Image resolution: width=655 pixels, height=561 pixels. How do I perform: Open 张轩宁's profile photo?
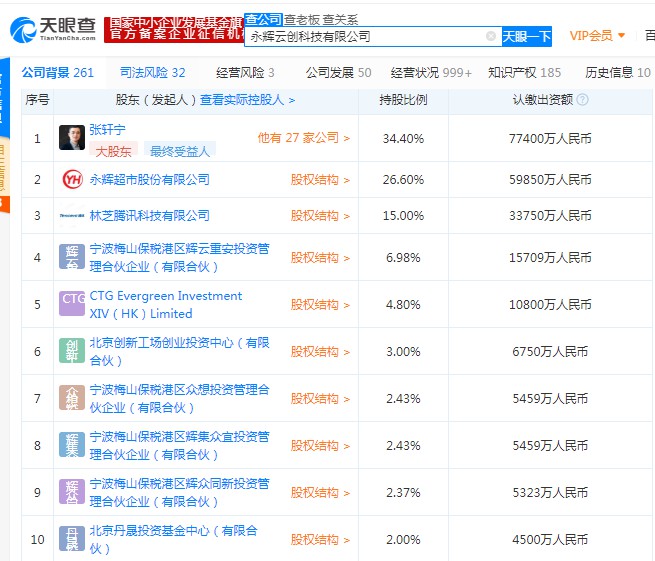tap(72, 137)
